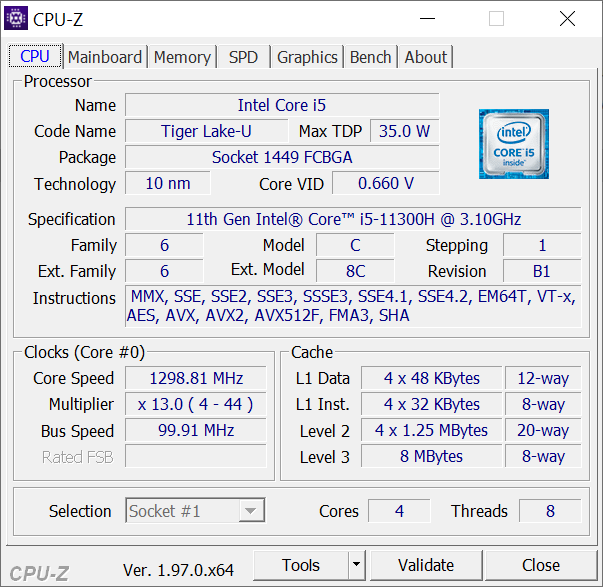603x587 pixels.
Task: Click the Stepping value 1
Action: (542, 245)
